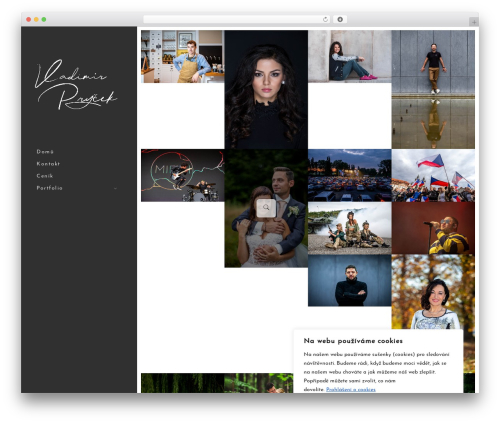
Task: Open a new tab with the plus button
Action: tap(474, 22)
